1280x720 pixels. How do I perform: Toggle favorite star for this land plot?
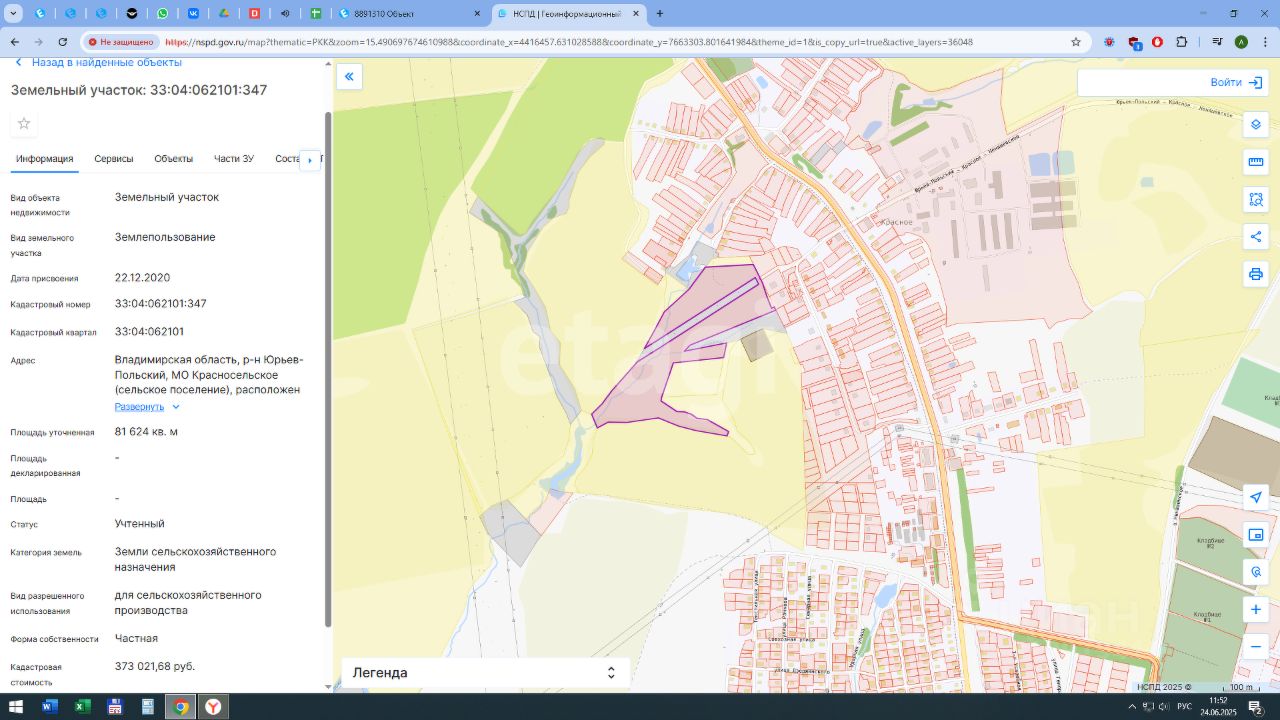(24, 123)
